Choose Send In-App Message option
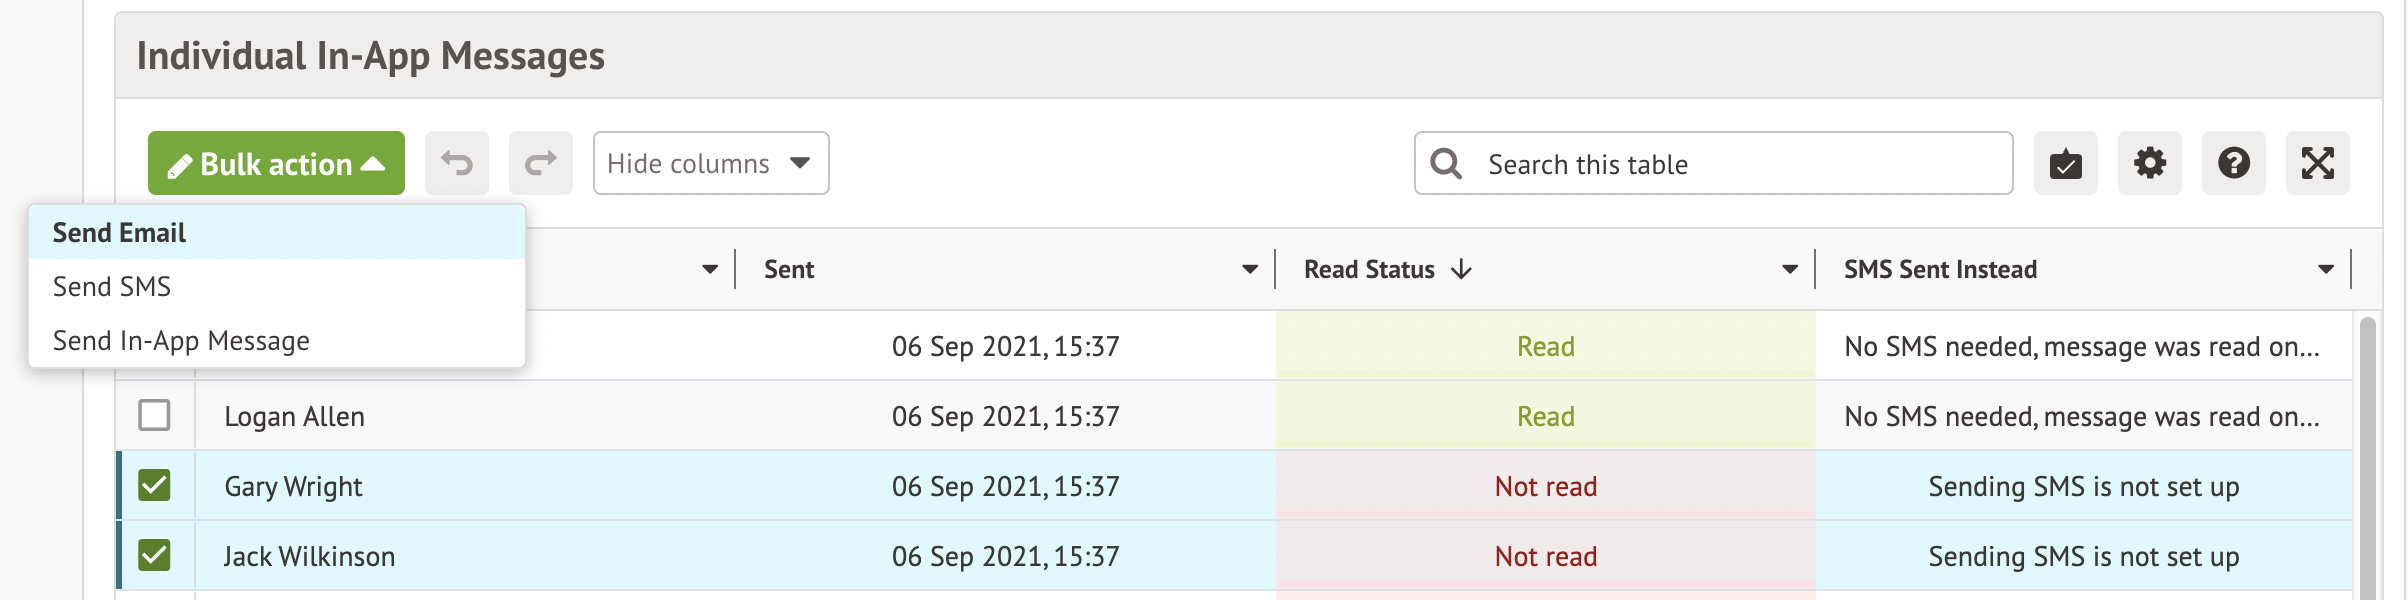The height and width of the screenshot is (600, 2408). (x=181, y=341)
